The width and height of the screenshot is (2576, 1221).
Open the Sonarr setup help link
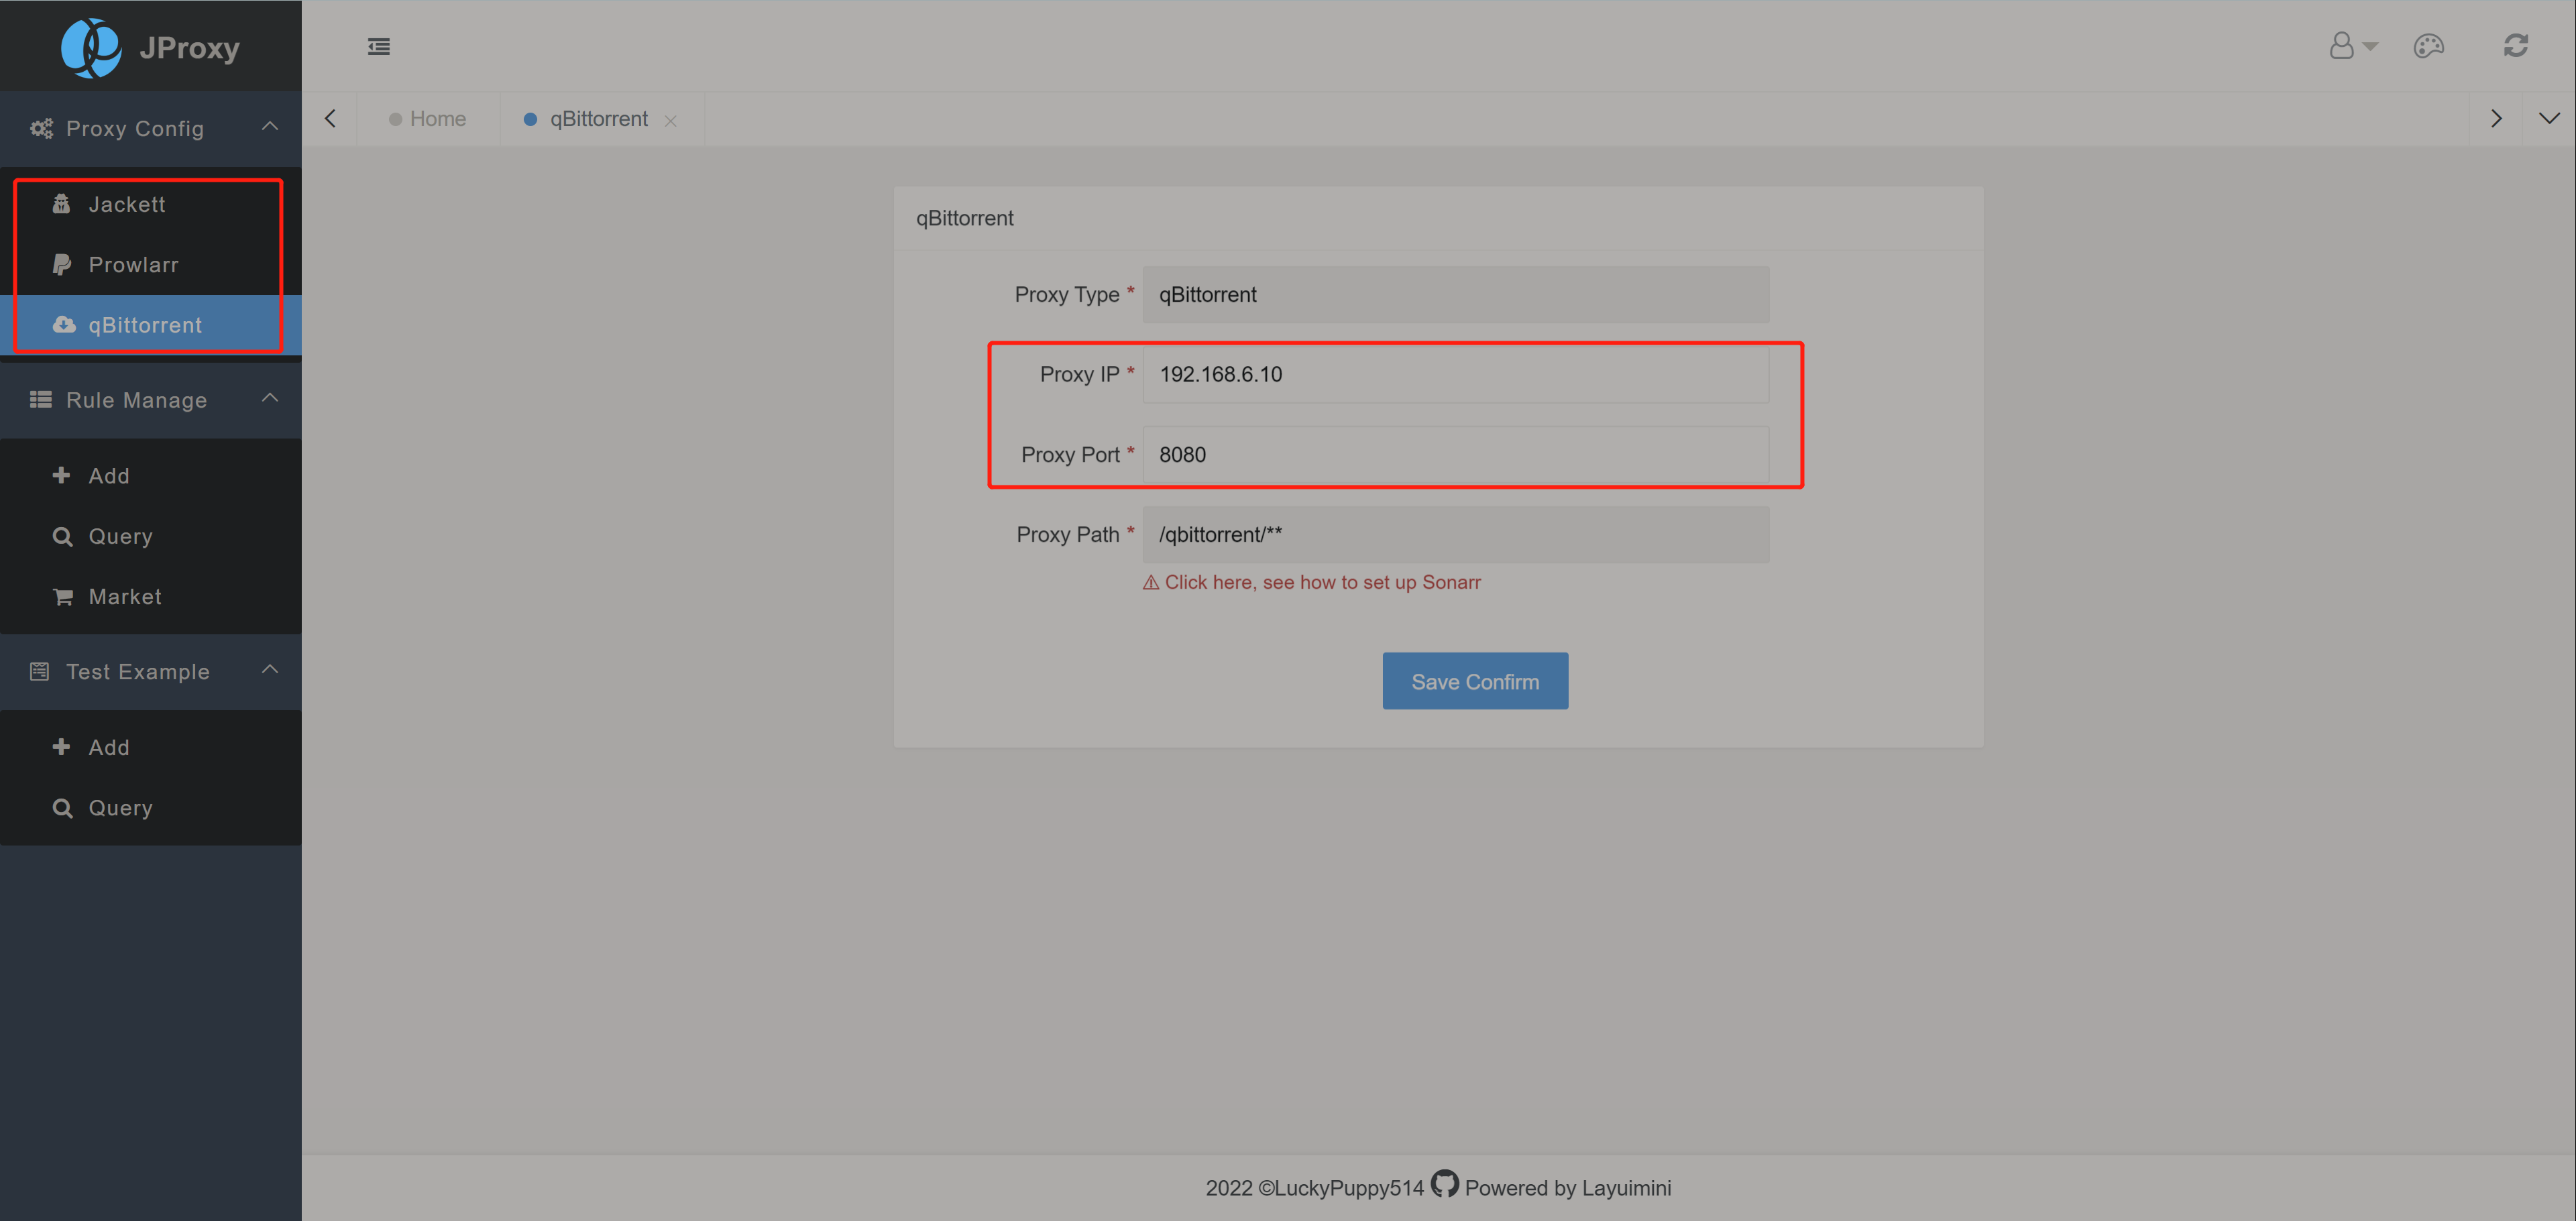[x=1321, y=582]
